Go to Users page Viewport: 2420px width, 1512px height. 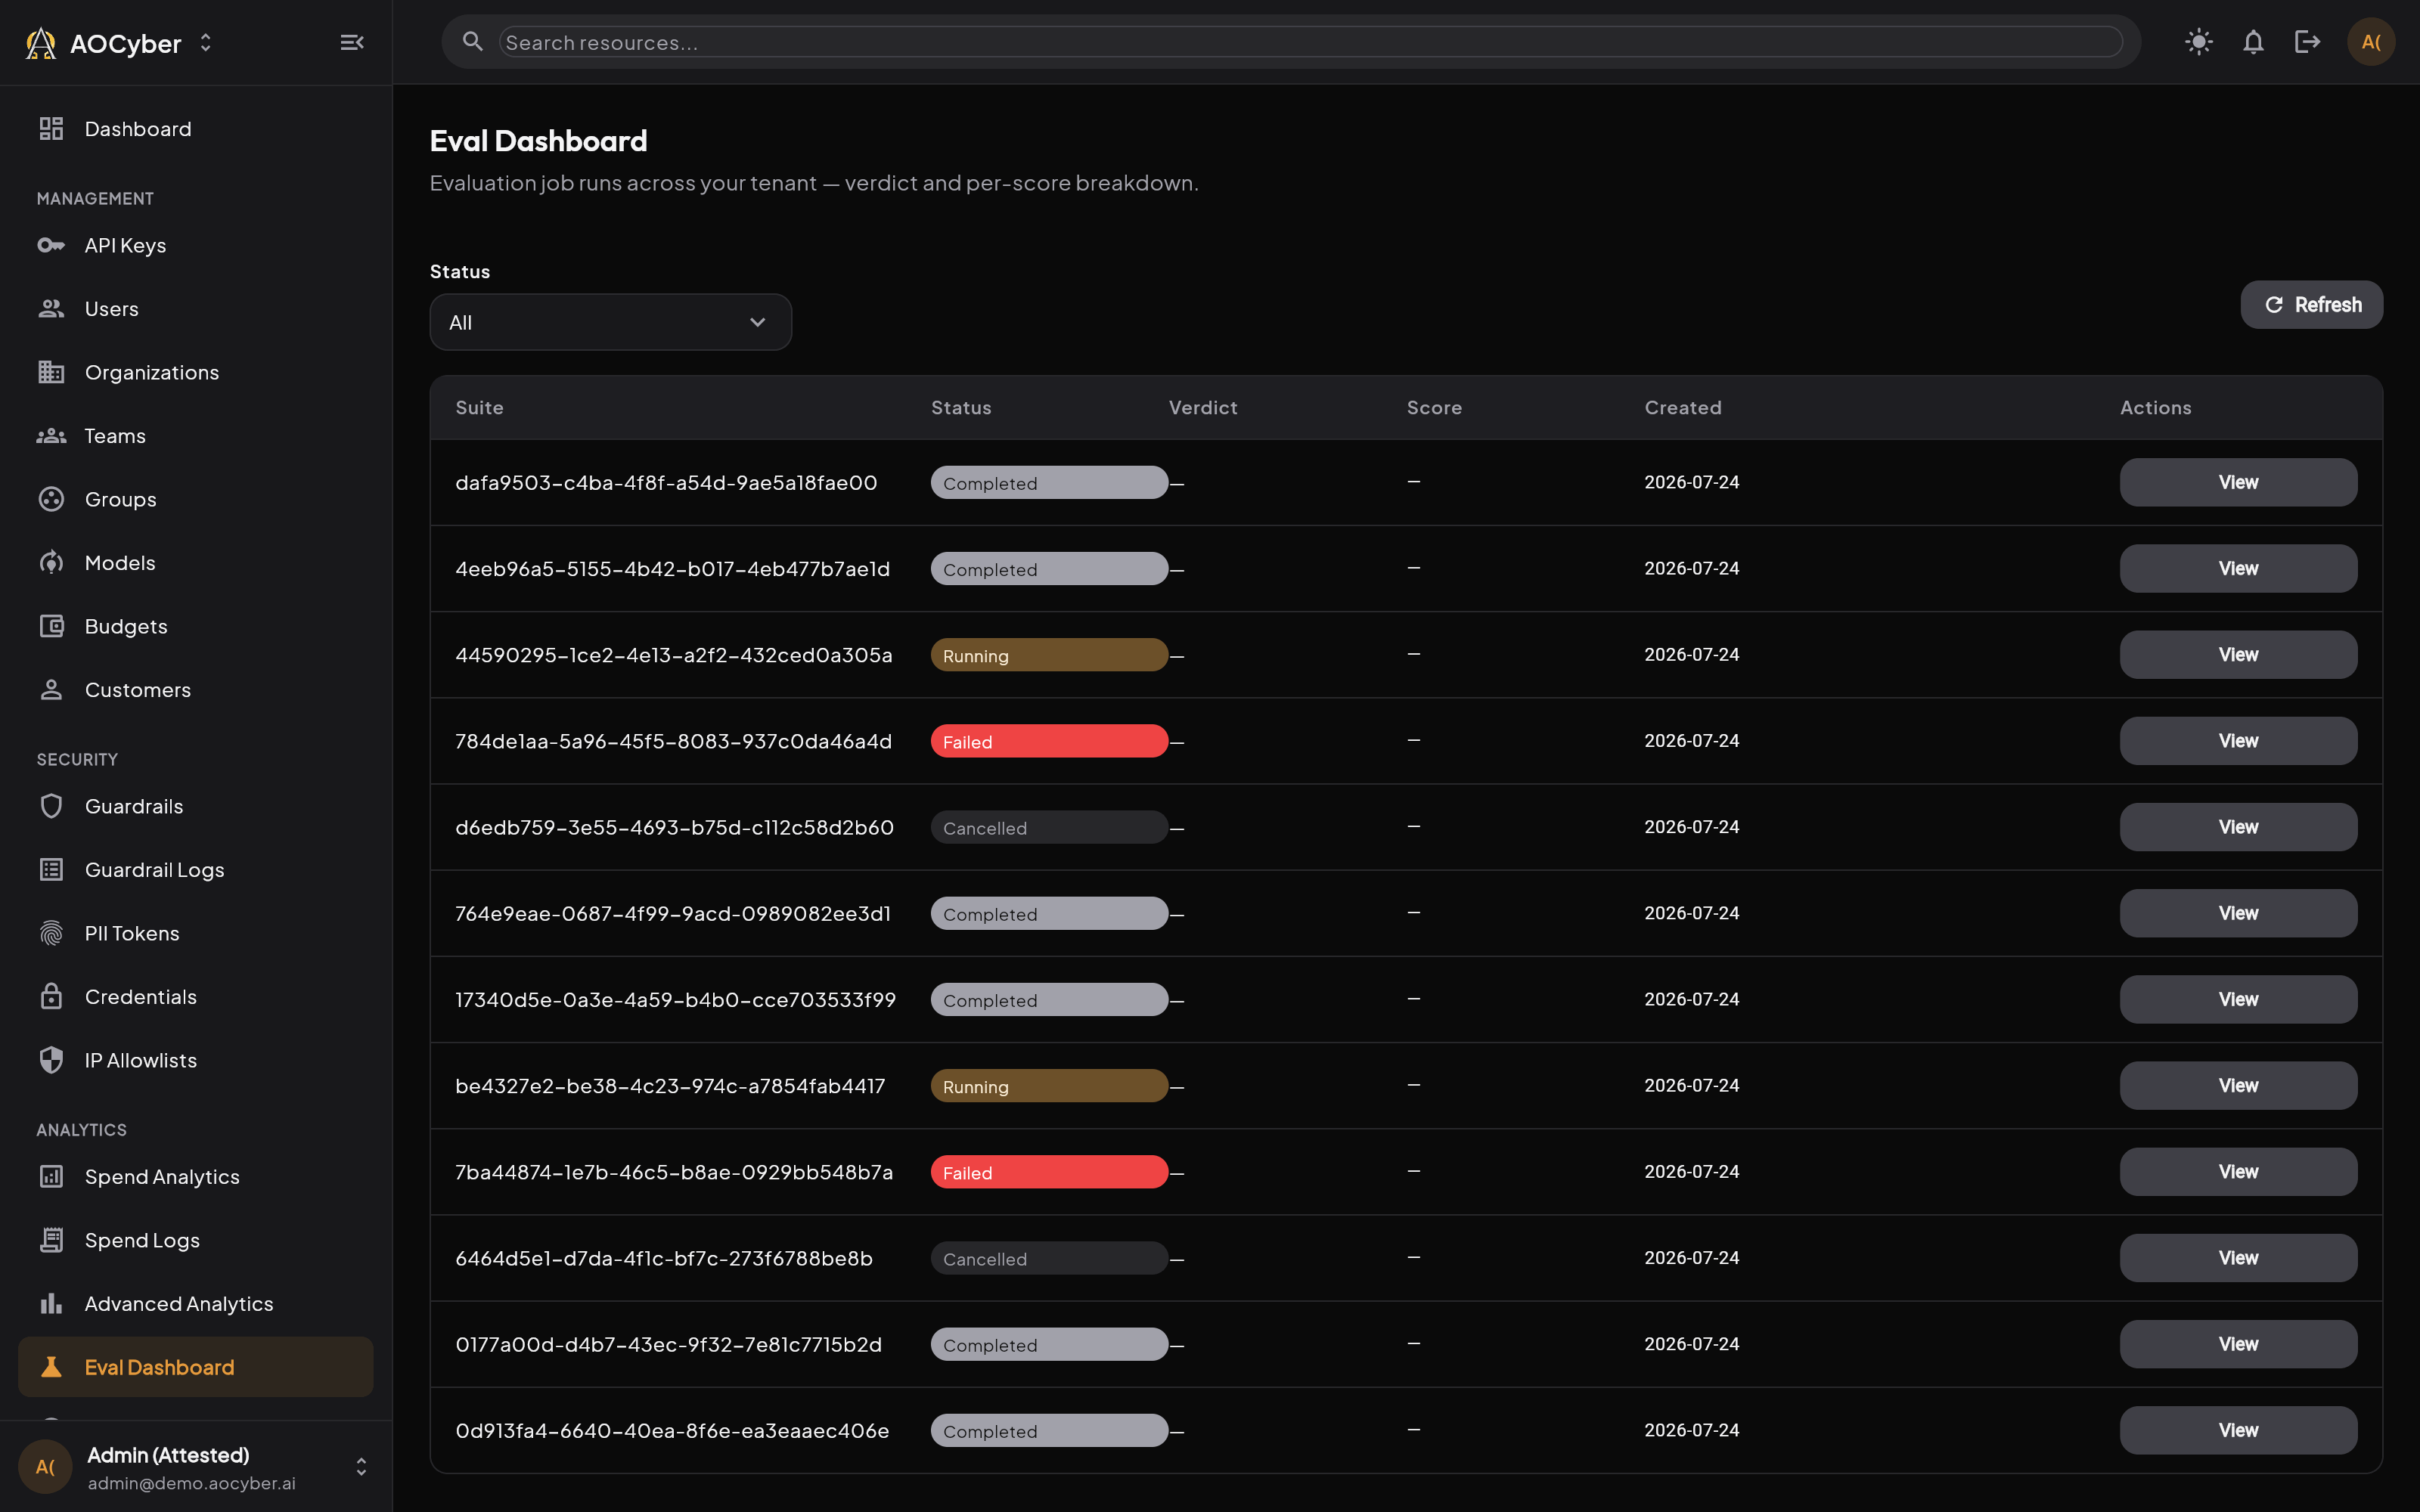tap(196, 309)
